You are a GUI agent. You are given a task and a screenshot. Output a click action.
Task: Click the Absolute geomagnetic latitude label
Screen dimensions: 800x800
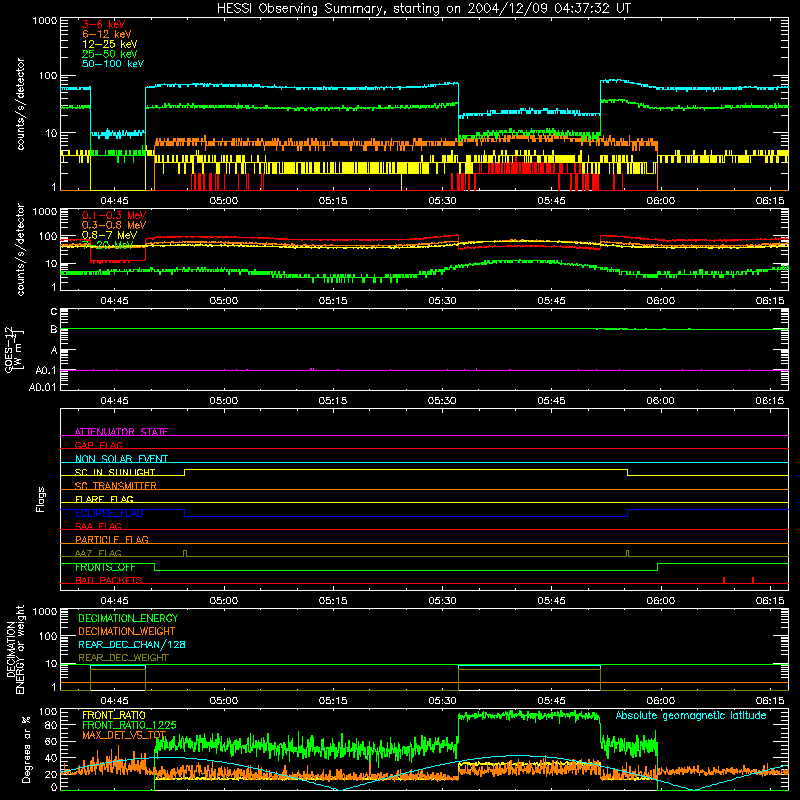(x=691, y=716)
